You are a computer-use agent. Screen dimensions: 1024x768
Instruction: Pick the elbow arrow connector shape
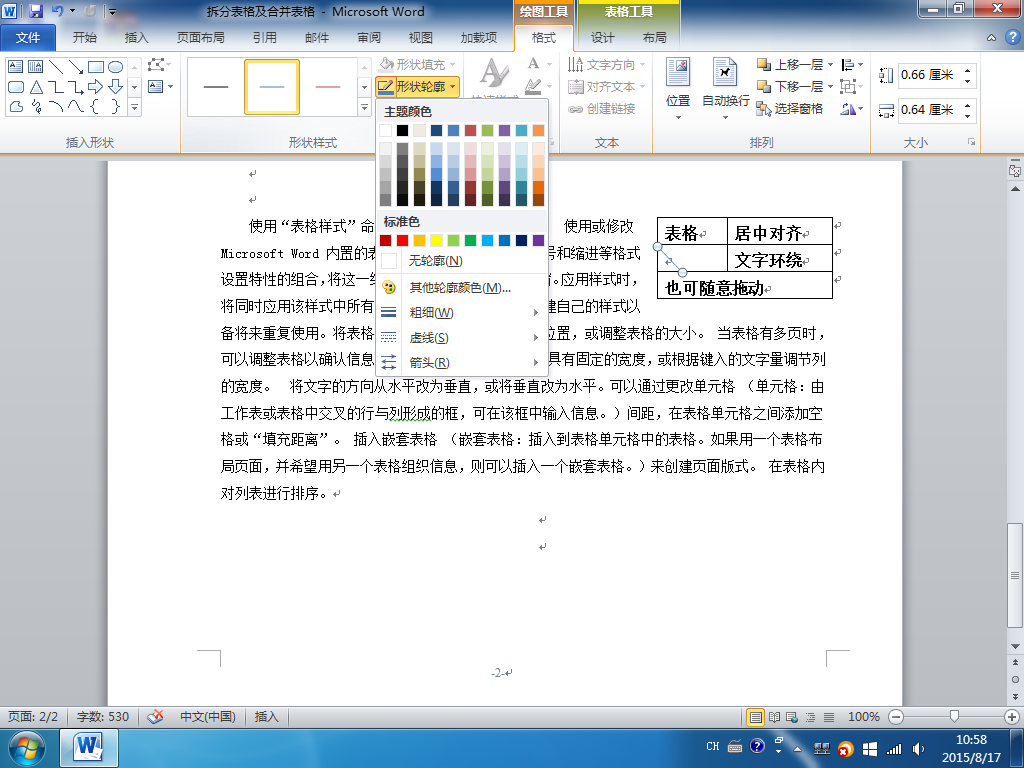76,86
